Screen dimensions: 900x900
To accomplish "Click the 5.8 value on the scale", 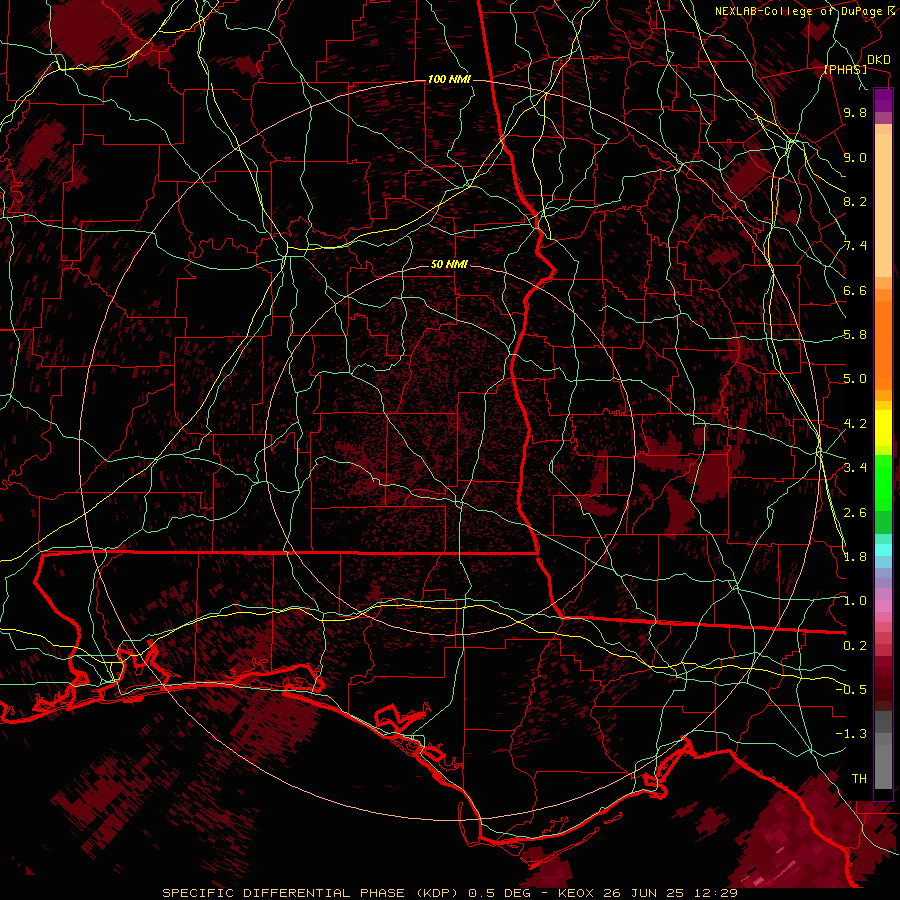I will click(x=855, y=335).
